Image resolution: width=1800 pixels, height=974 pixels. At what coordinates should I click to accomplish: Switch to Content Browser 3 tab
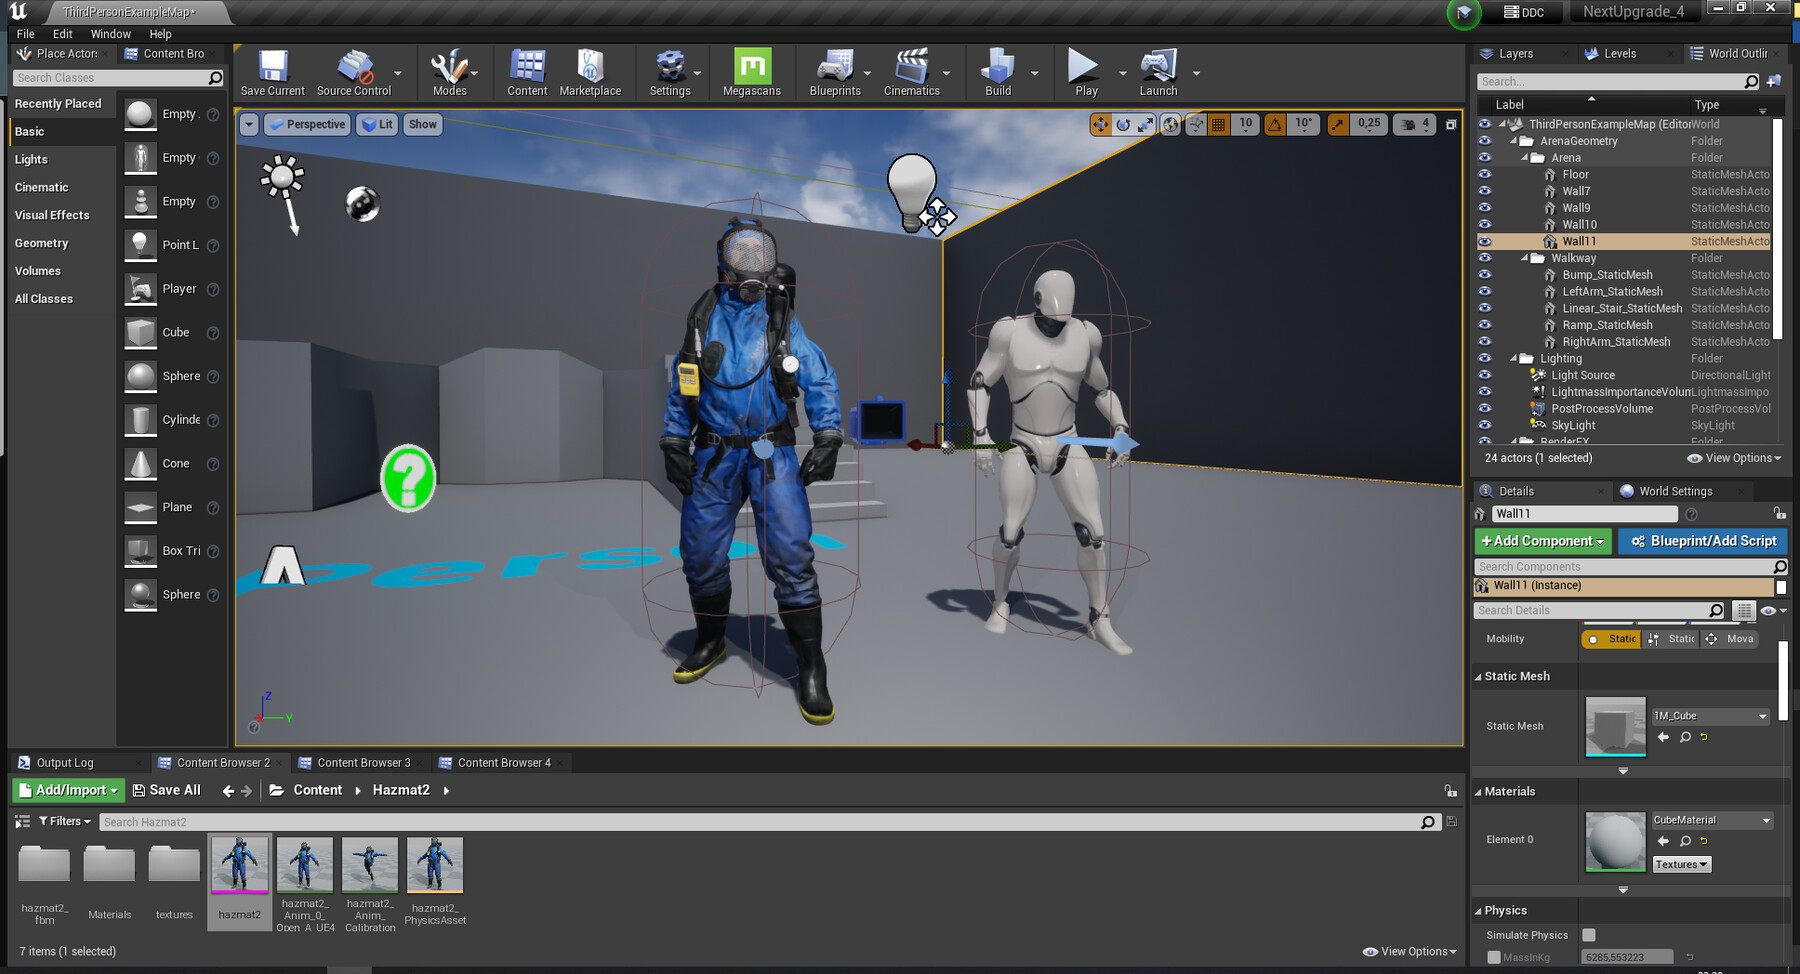(363, 762)
